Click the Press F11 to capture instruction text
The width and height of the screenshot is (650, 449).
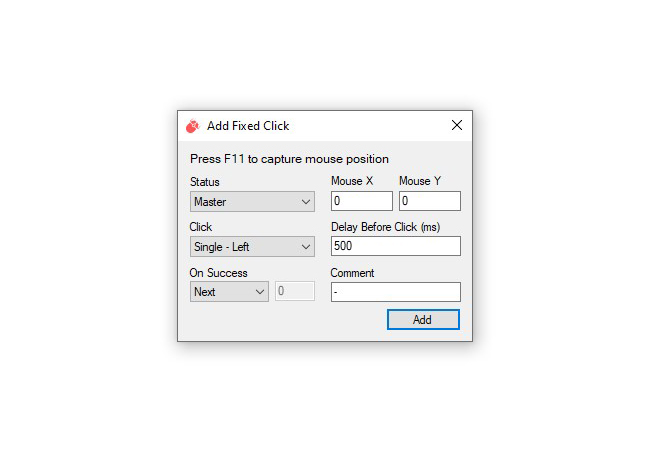[x=289, y=159]
